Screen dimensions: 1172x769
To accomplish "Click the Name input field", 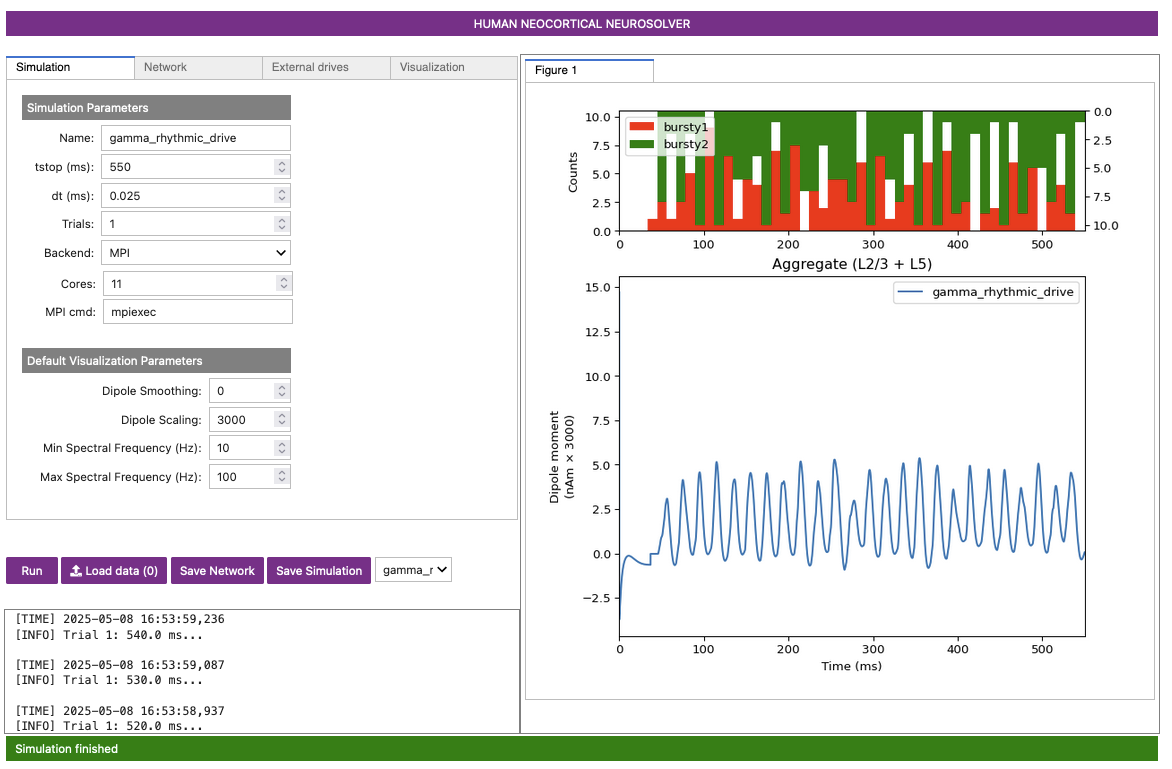I will [196, 138].
